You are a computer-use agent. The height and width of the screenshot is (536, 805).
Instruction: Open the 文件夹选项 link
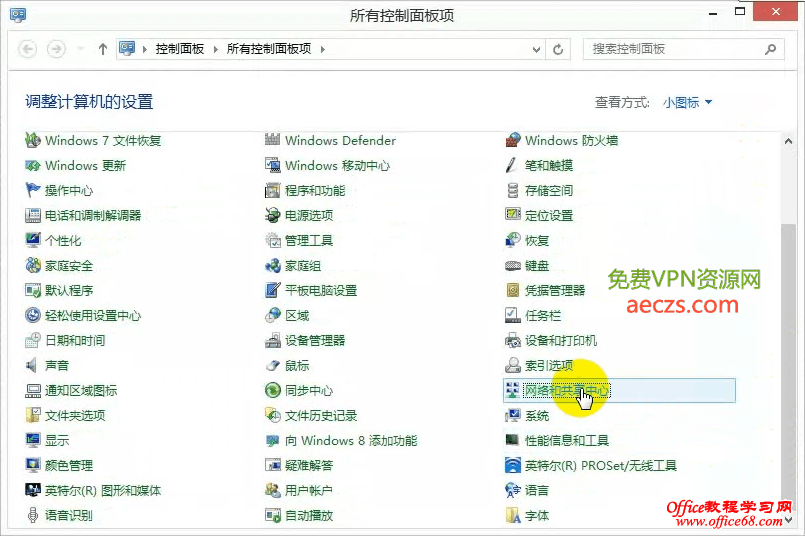click(75, 415)
